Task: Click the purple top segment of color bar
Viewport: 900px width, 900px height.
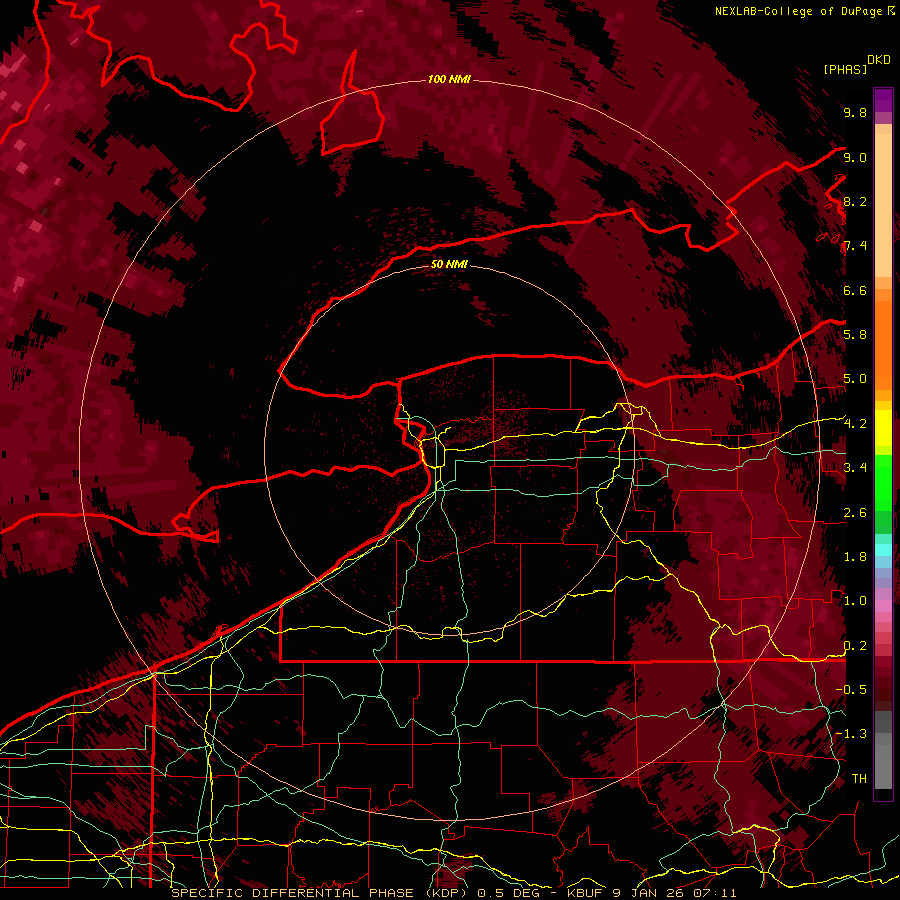Action: [883, 100]
